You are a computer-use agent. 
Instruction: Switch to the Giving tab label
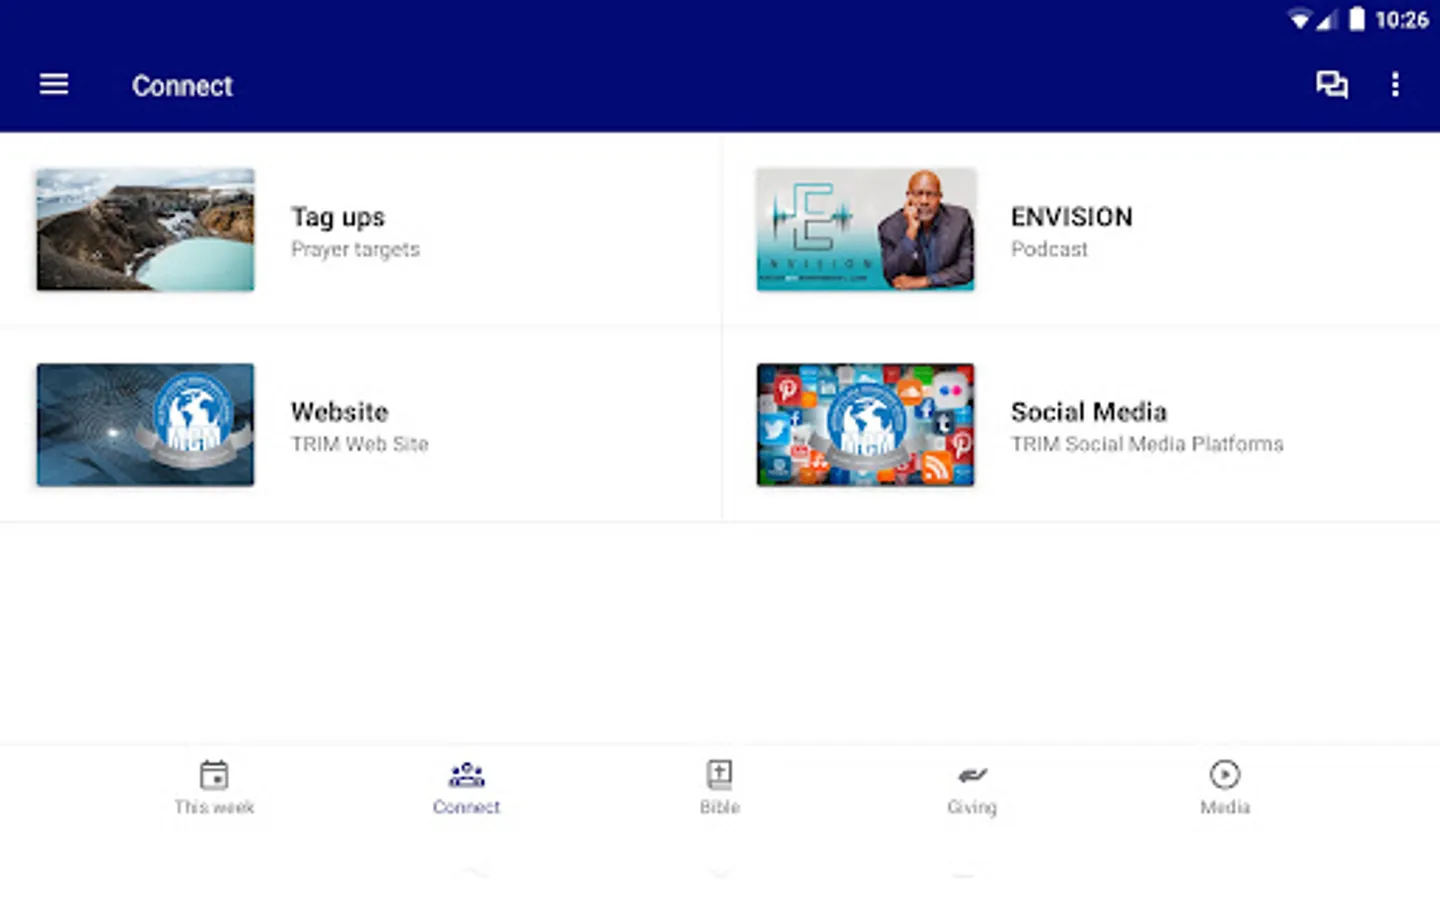click(x=972, y=807)
